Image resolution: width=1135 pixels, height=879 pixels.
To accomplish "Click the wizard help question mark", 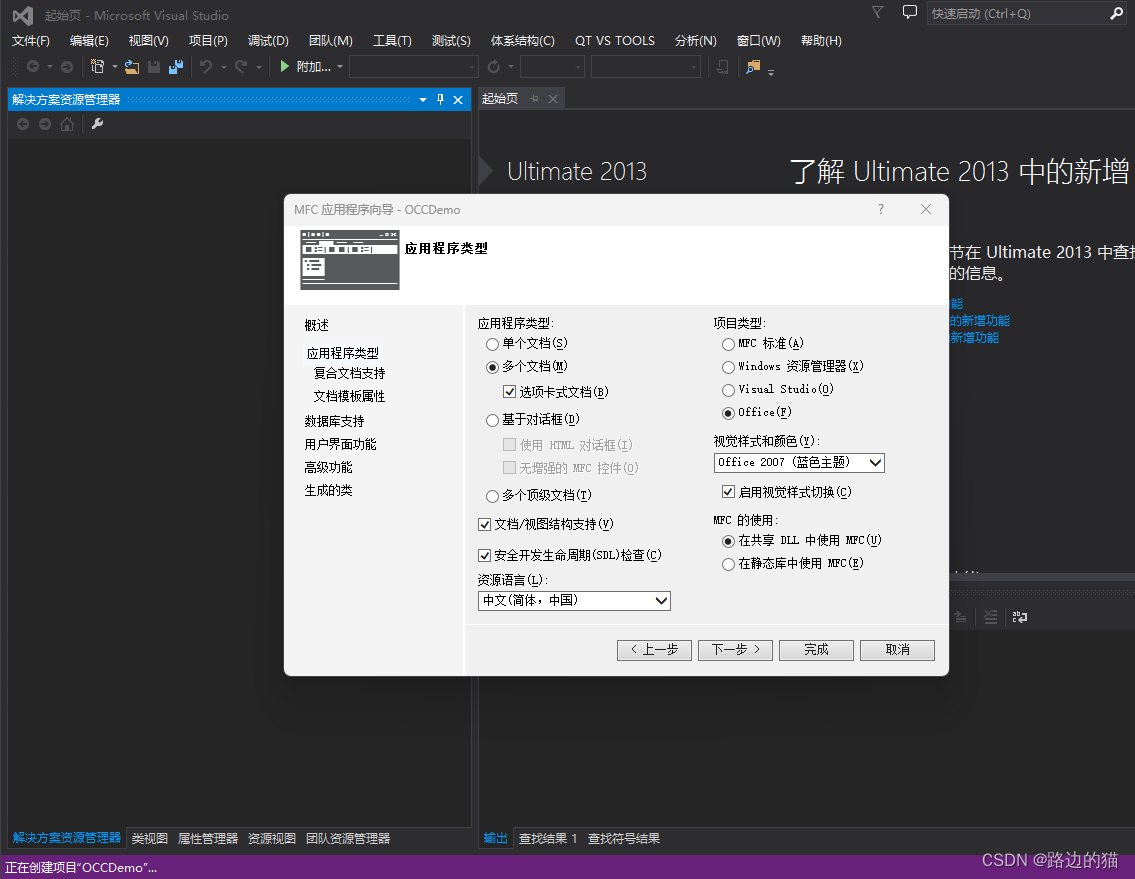I will pyautogui.click(x=881, y=209).
